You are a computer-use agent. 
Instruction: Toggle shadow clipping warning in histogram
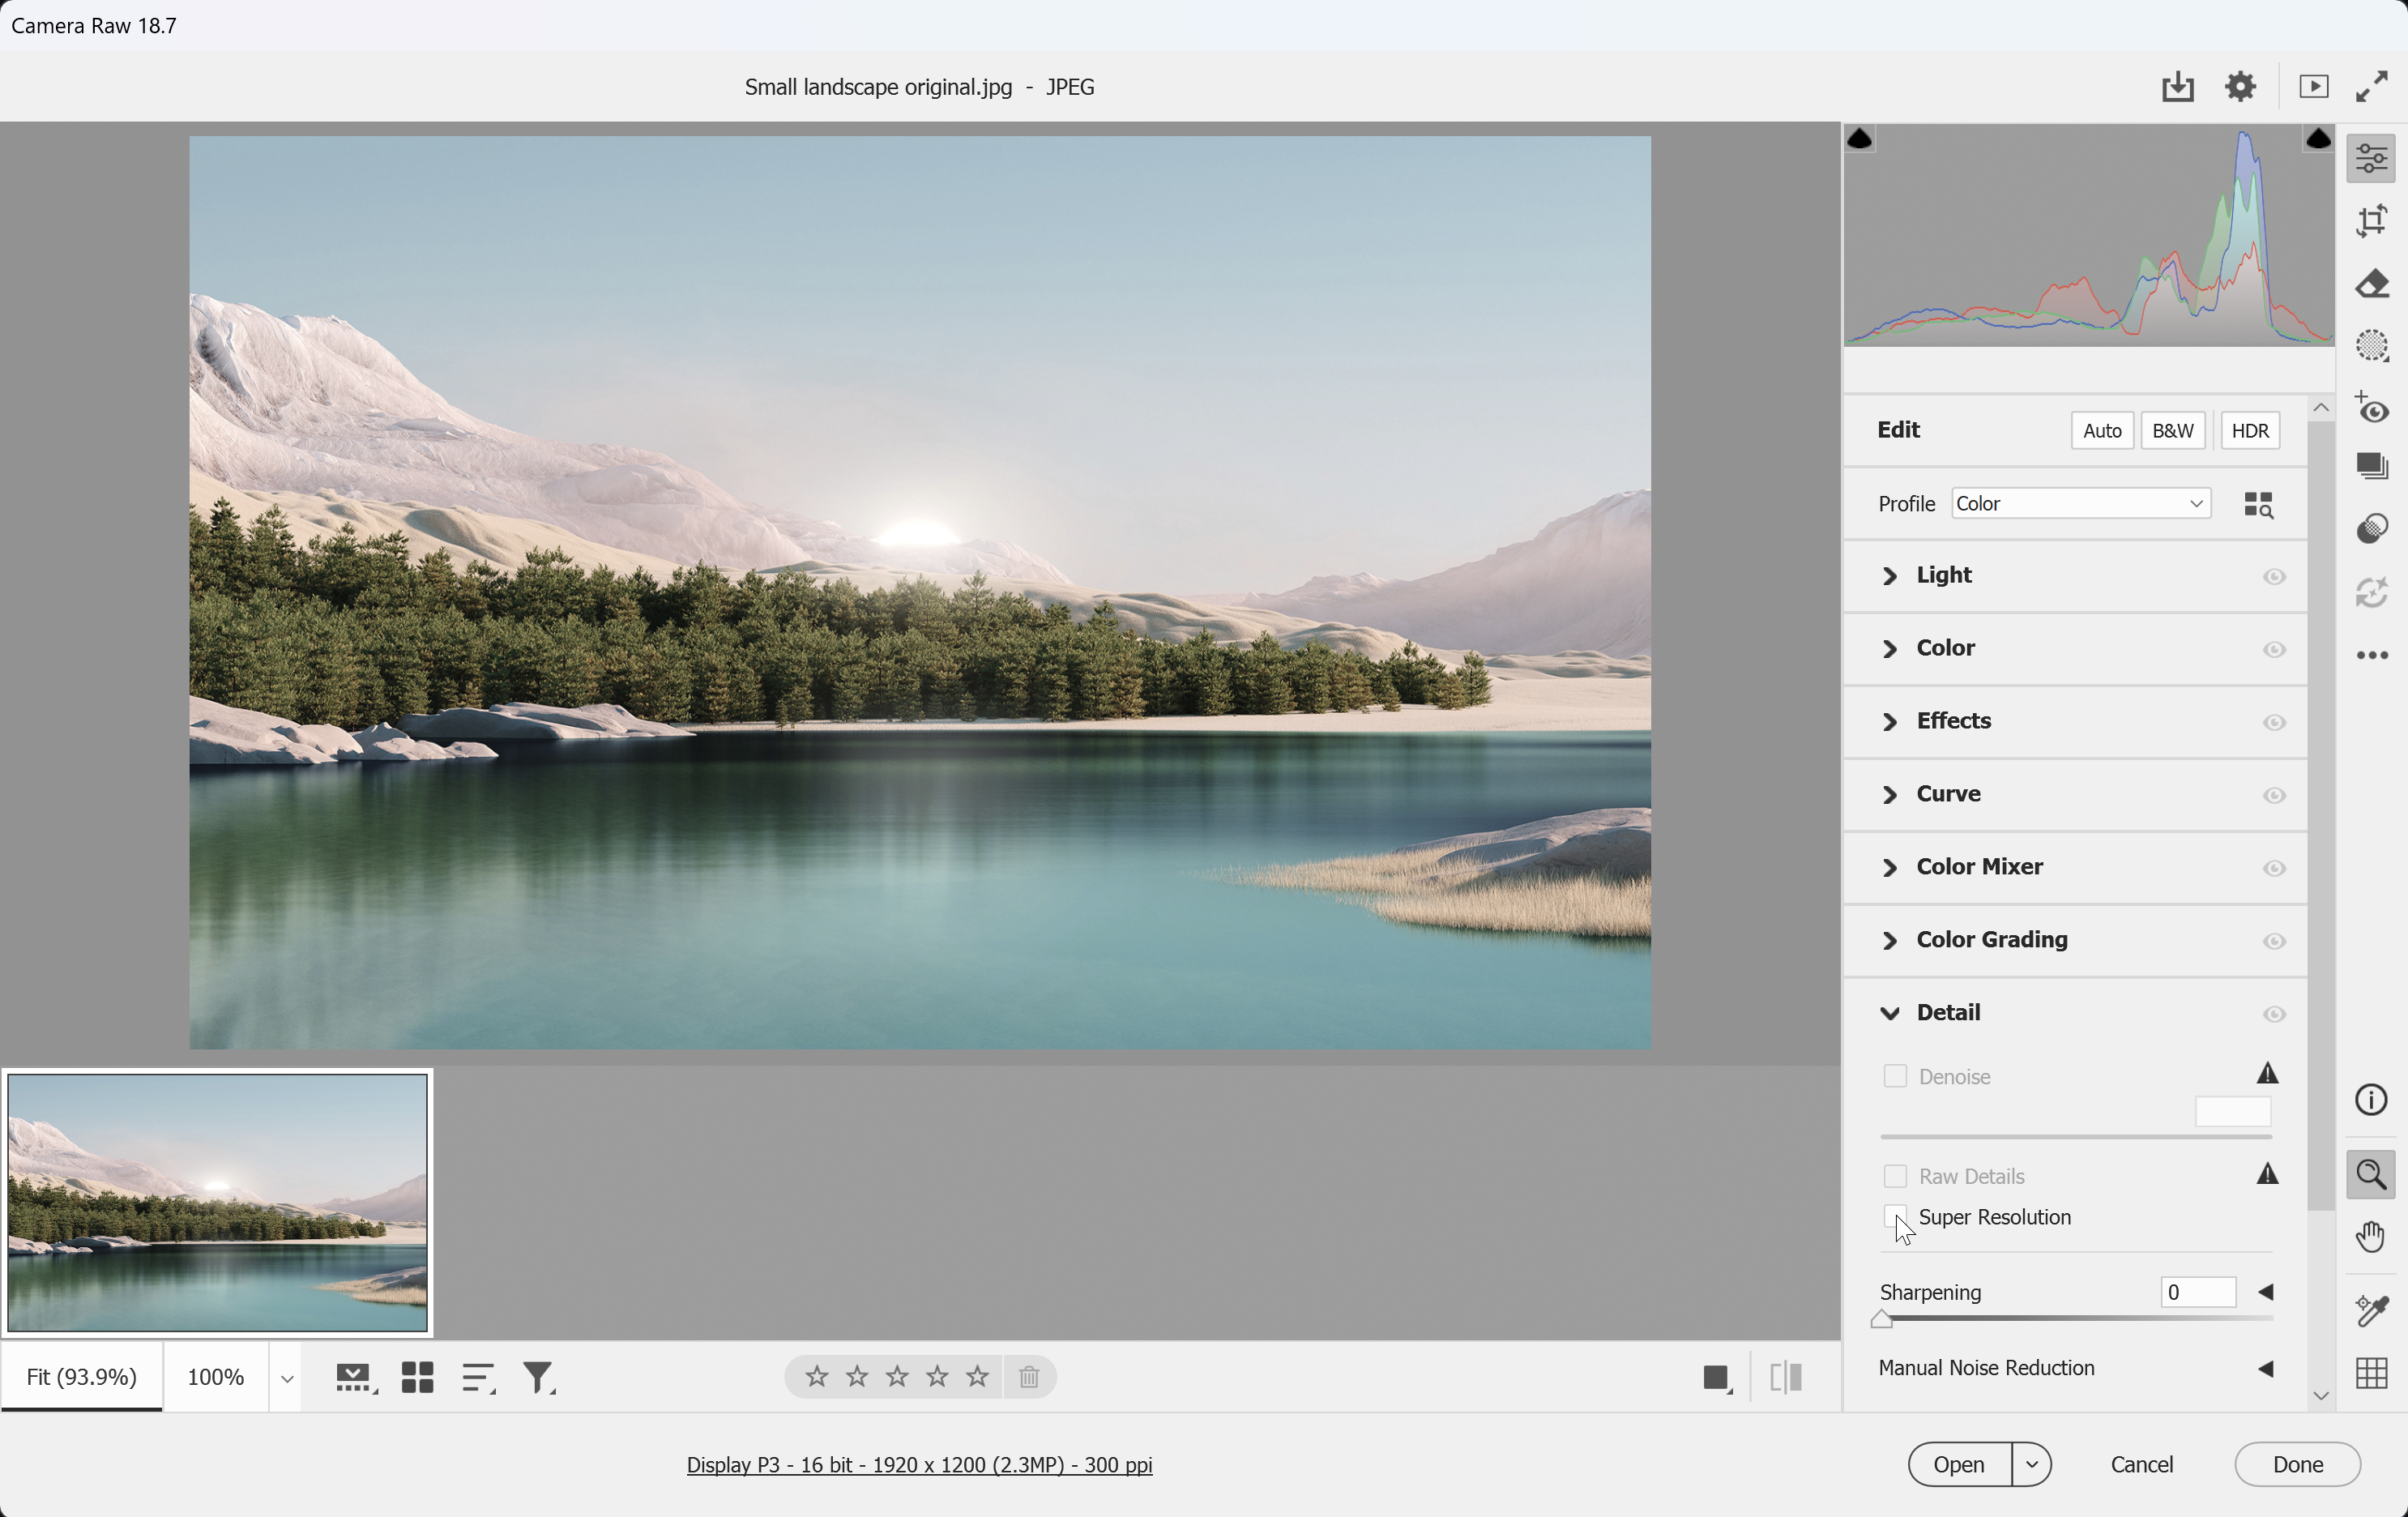(x=1859, y=138)
